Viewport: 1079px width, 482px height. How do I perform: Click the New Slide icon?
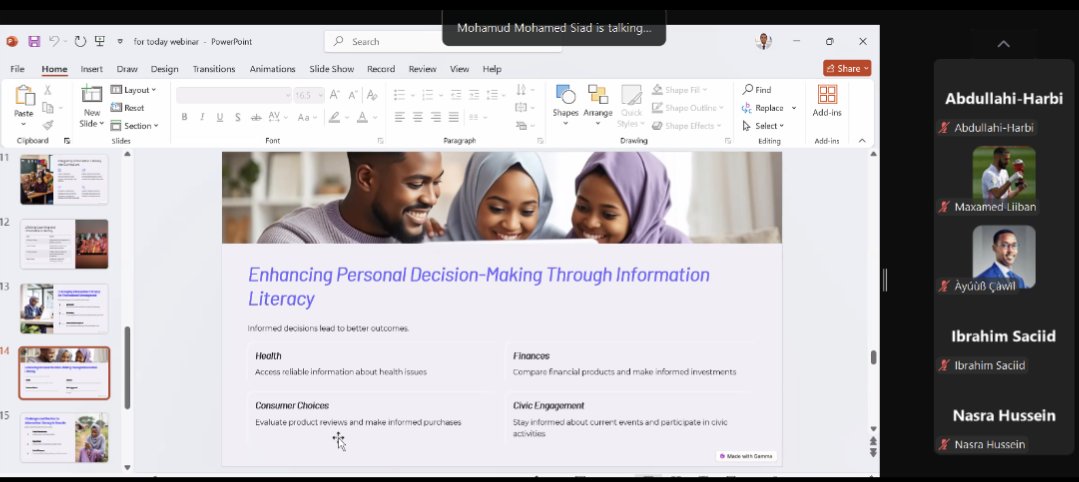(92, 94)
